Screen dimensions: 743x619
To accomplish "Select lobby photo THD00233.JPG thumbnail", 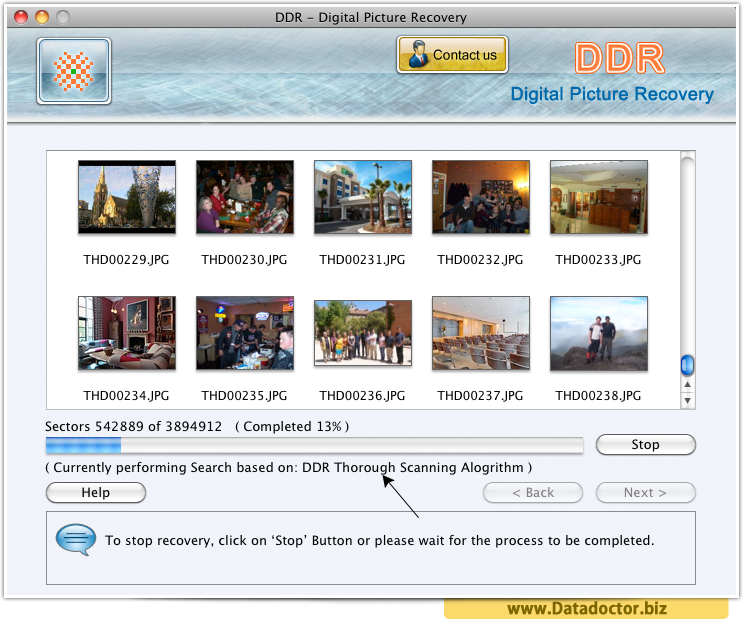I will tap(599, 197).
